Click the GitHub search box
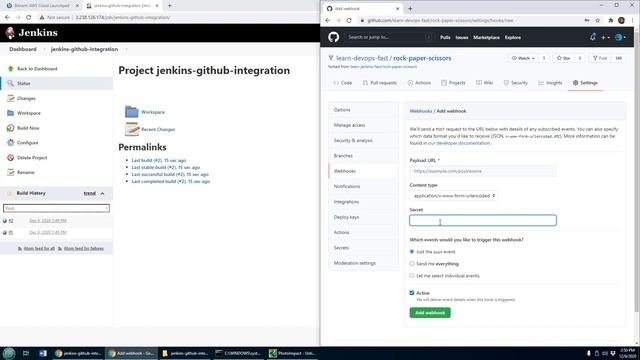The width and height of the screenshot is (640, 360). coord(388,37)
